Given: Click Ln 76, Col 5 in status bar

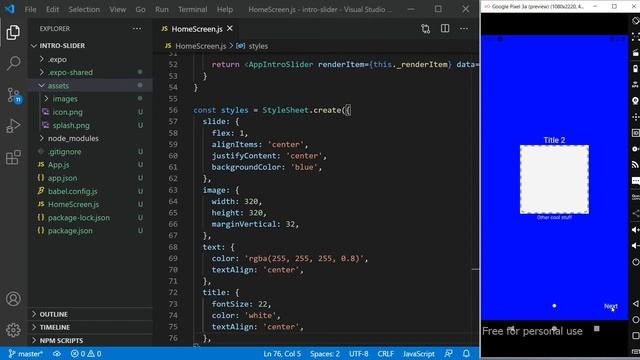Looking at the screenshot, I should [x=282, y=354].
